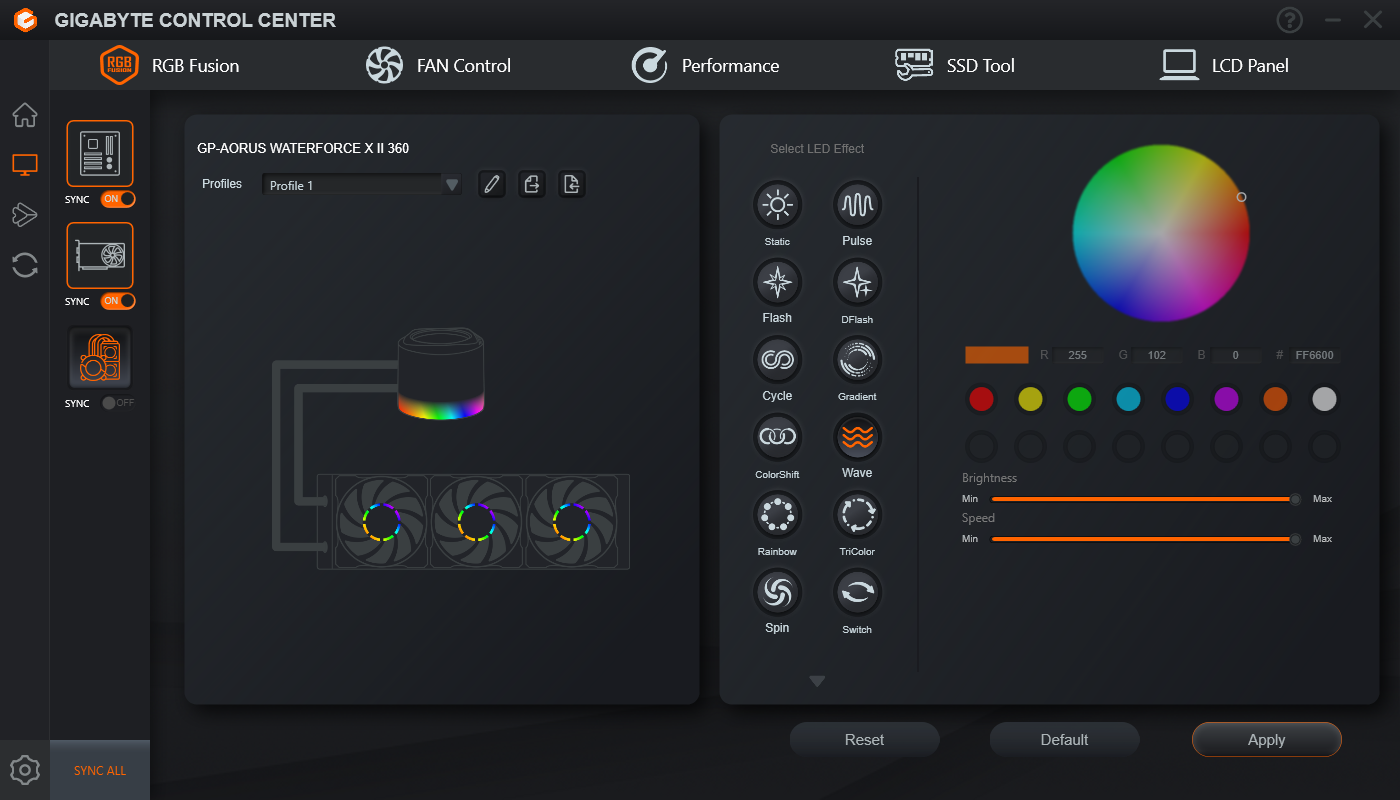
Task: Click the G value field
Action: (1157, 355)
